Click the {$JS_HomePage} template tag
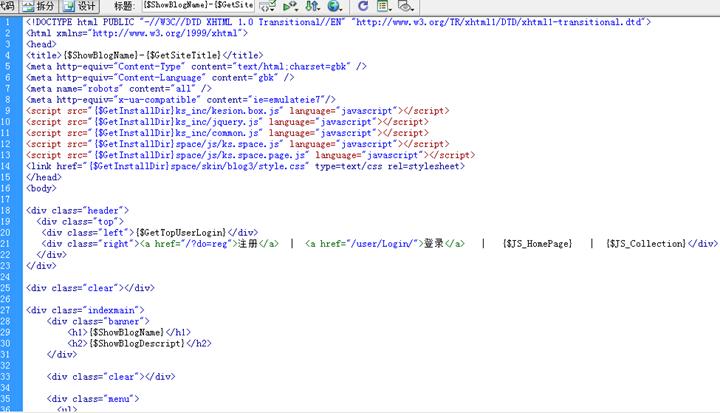 [x=537, y=244]
